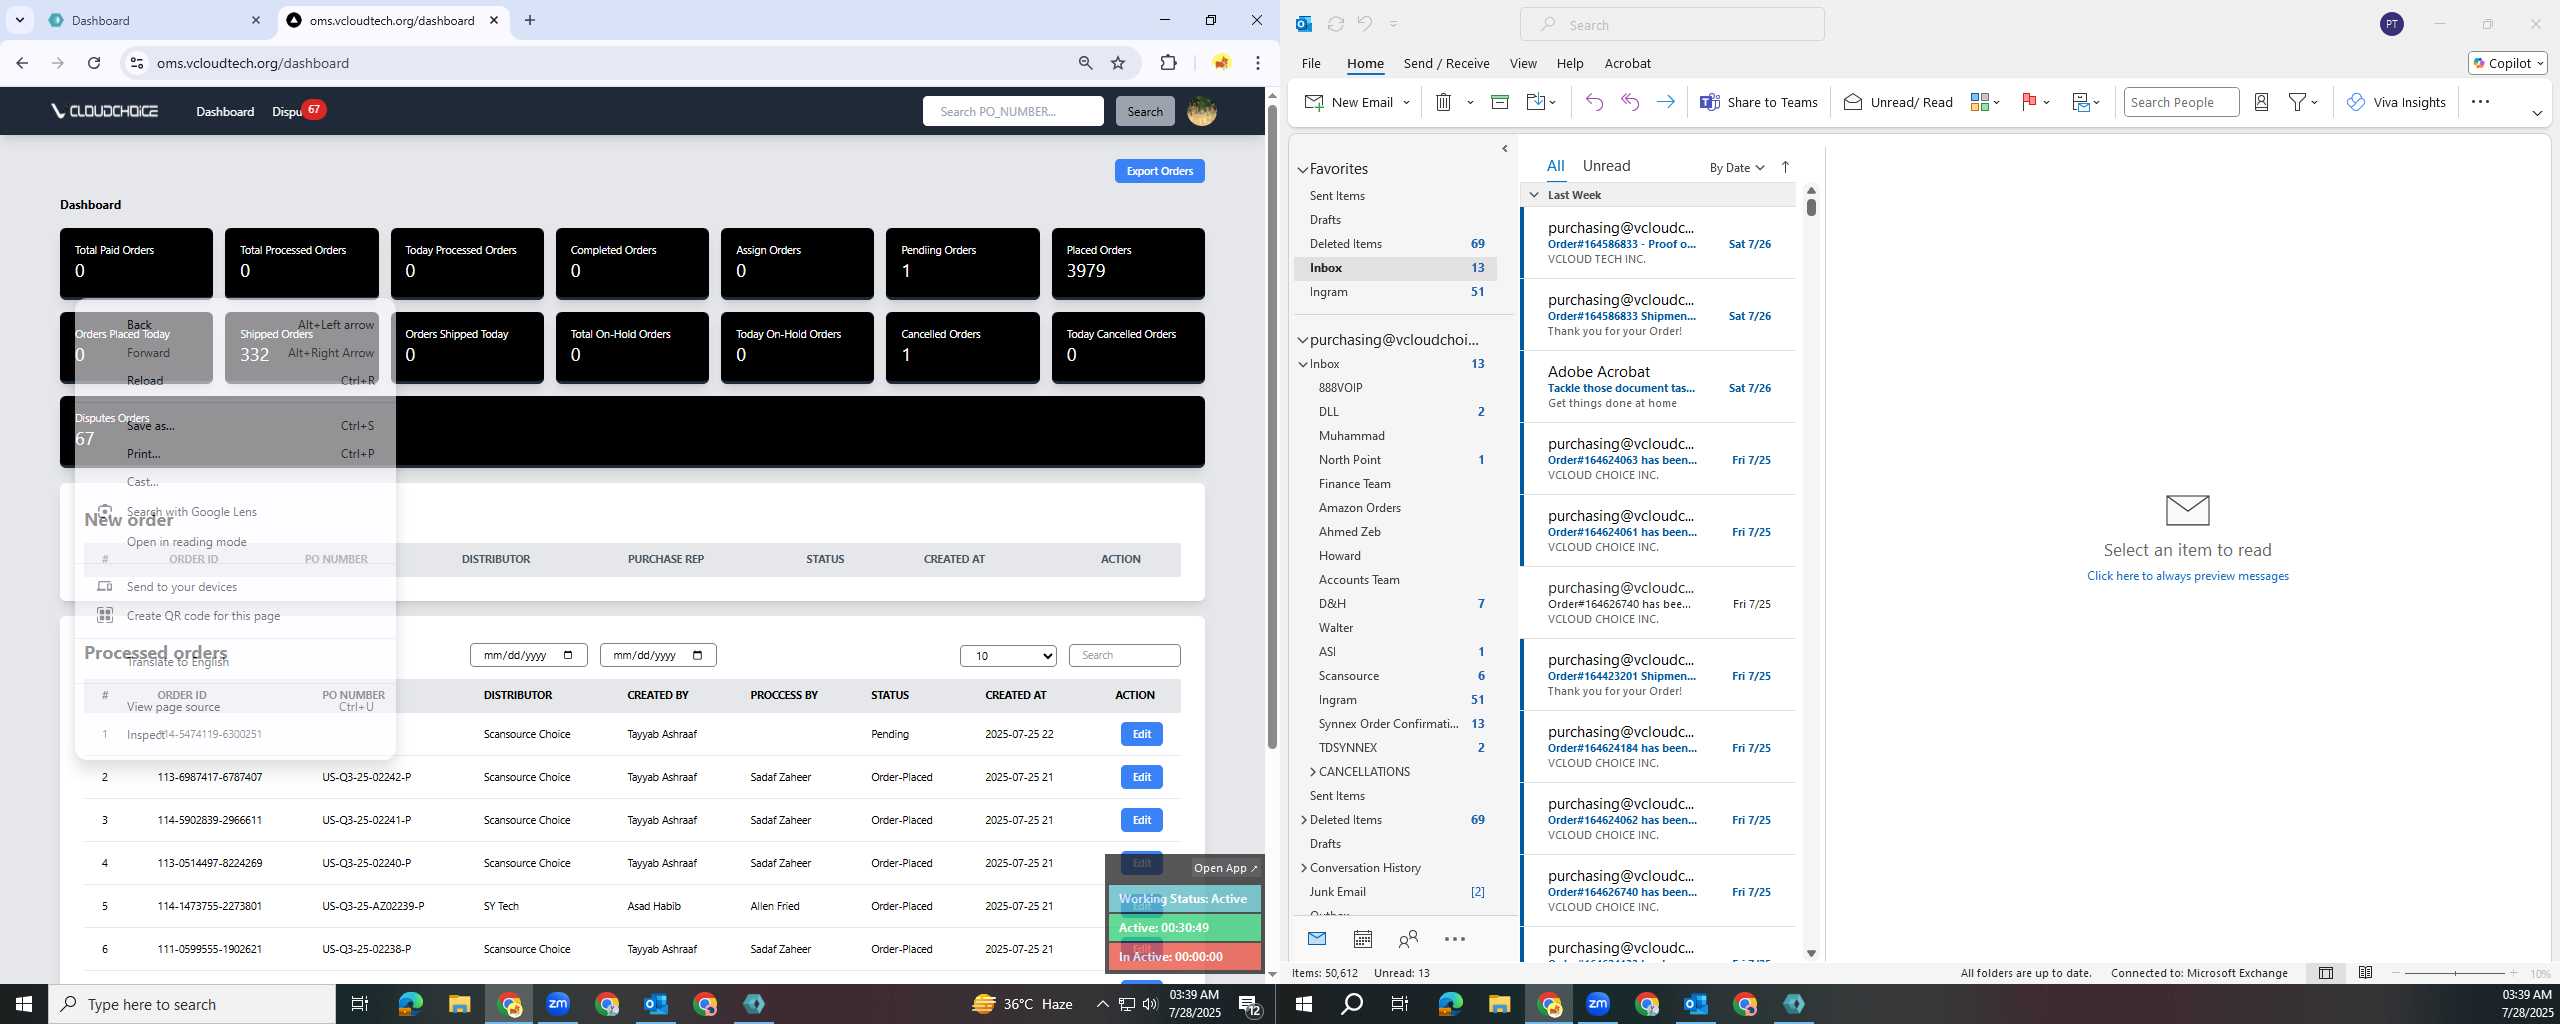Open the More commands ellipsis in Outlook ribbon
This screenshot has height=1024, width=2560.
pyautogui.click(x=2480, y=102)
